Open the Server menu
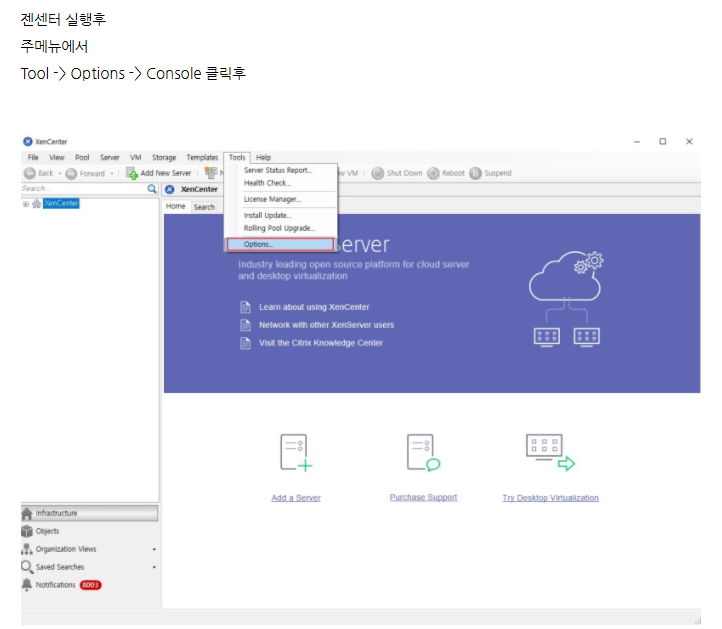 (x=110, y=157)
